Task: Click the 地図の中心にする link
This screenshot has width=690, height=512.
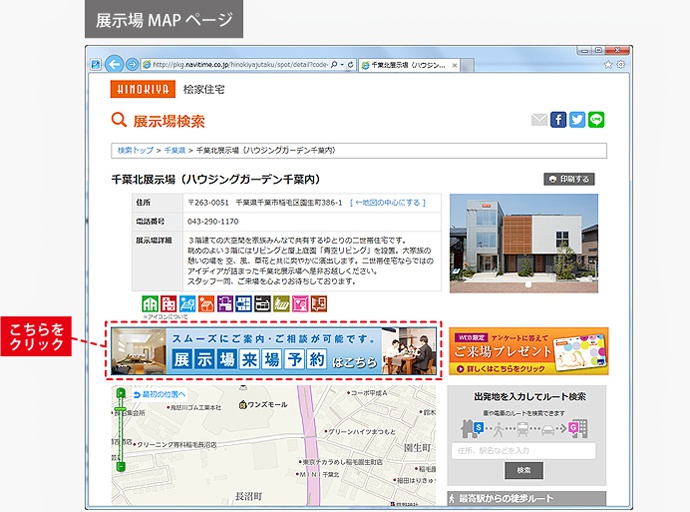Action: (x=388, y=202)
